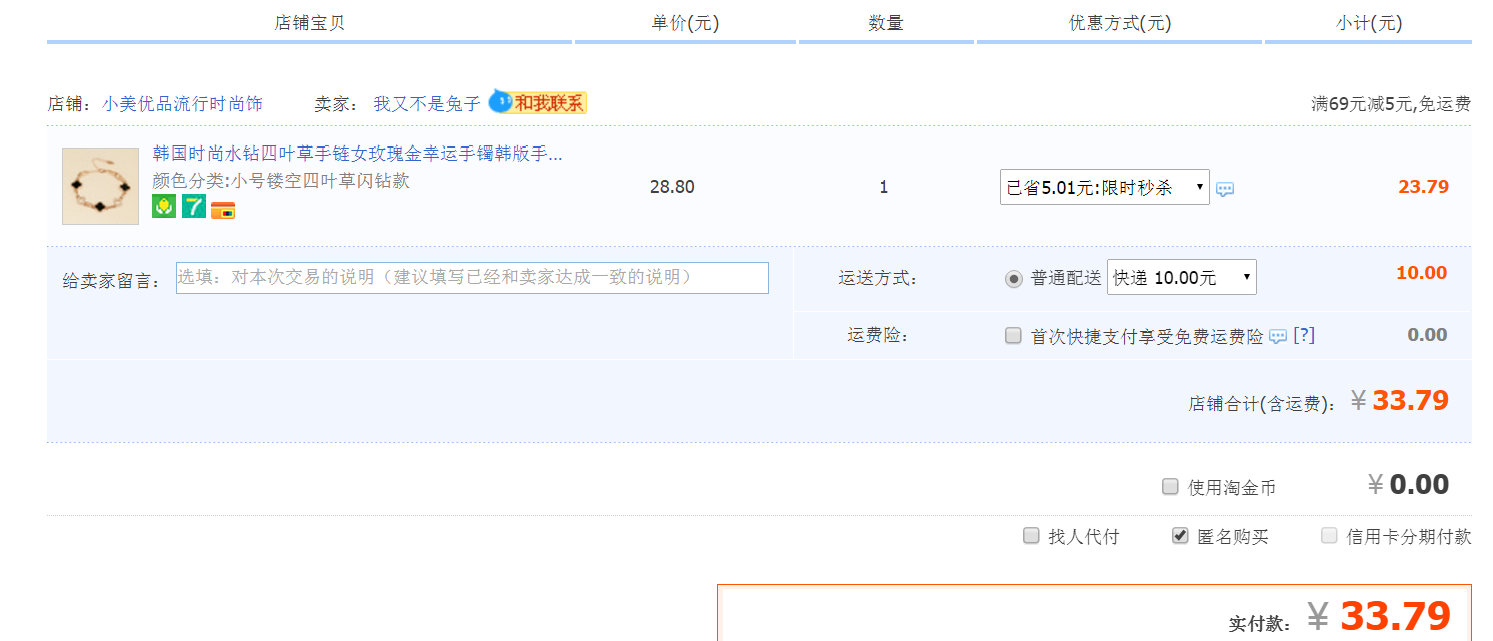Image resolution: width=1493 pixels, height=641 pixels.
Task: Uncheck the 匿名购买 checkbox
Action: [1180, 536]
